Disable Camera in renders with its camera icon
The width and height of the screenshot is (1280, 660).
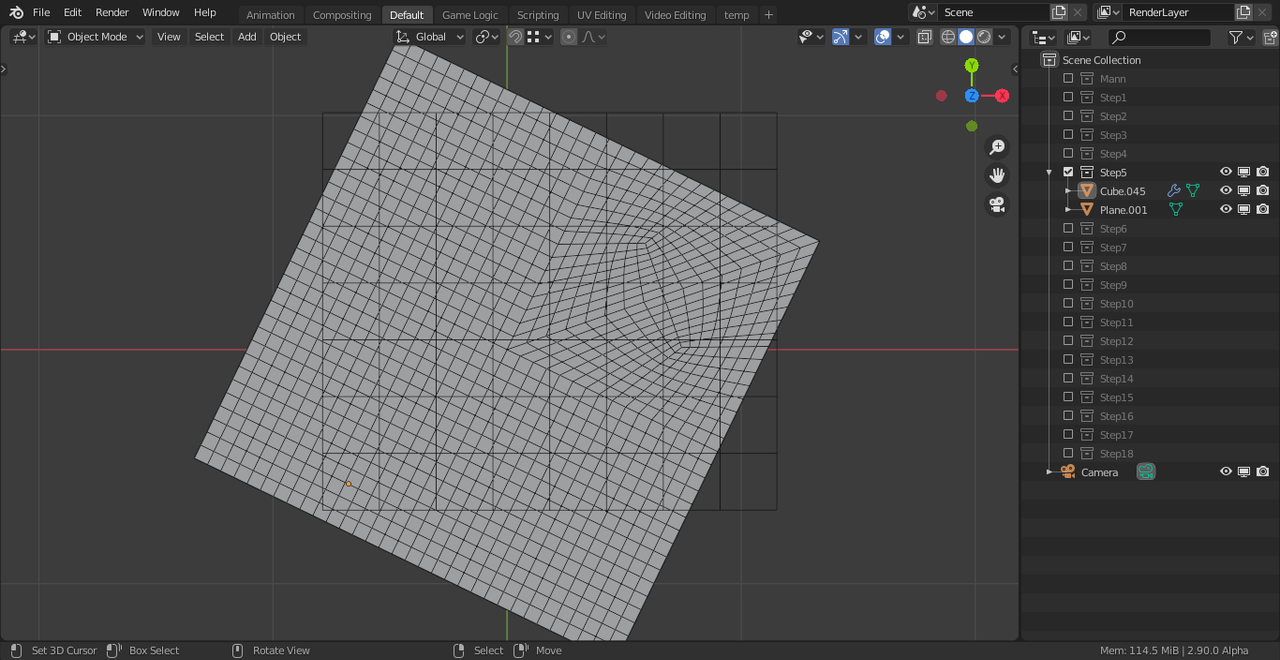(1263, 472)
